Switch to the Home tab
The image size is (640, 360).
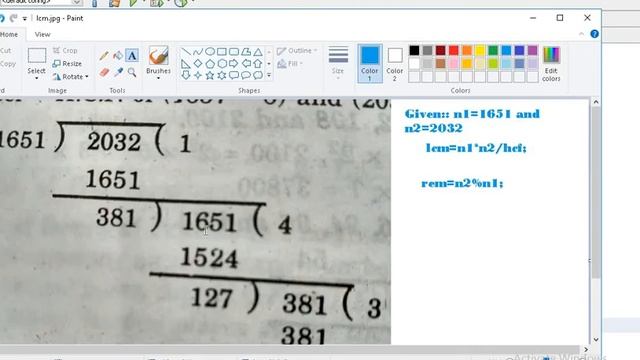coord(9,35)
